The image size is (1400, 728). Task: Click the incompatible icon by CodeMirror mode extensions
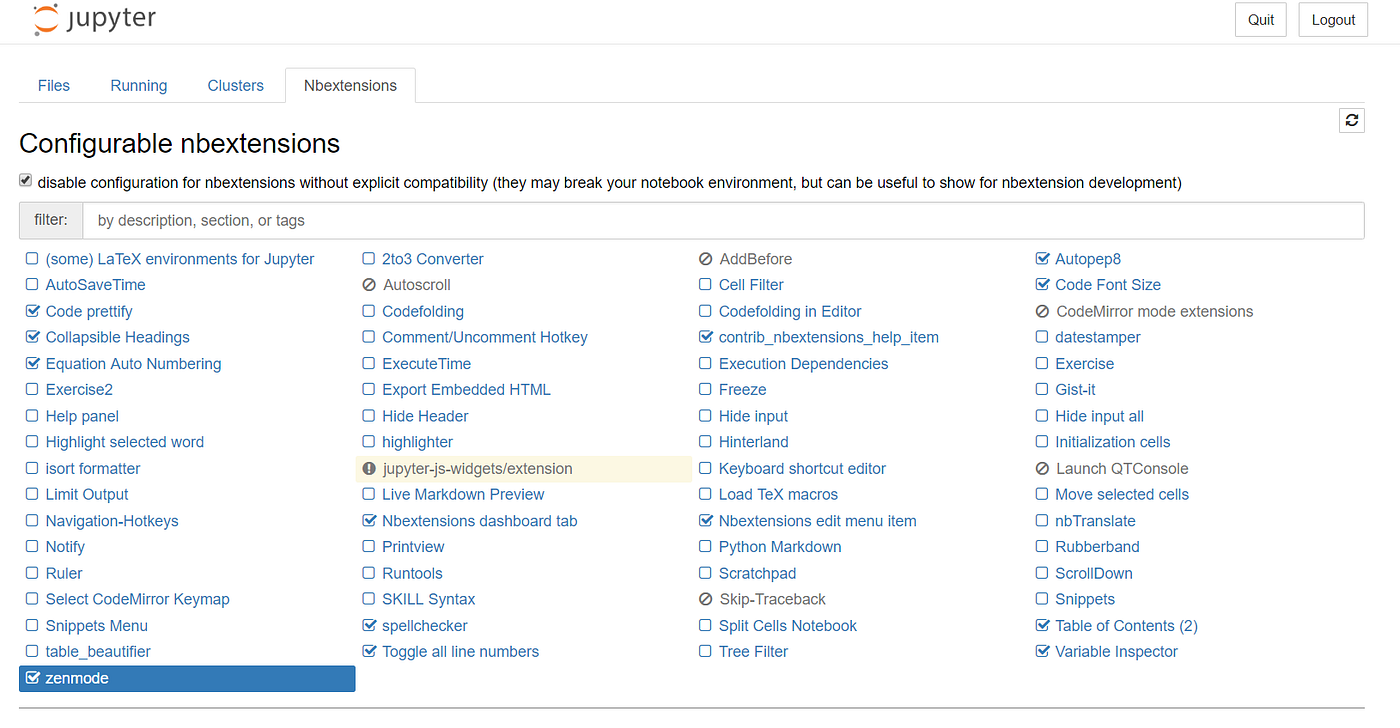1043,311
